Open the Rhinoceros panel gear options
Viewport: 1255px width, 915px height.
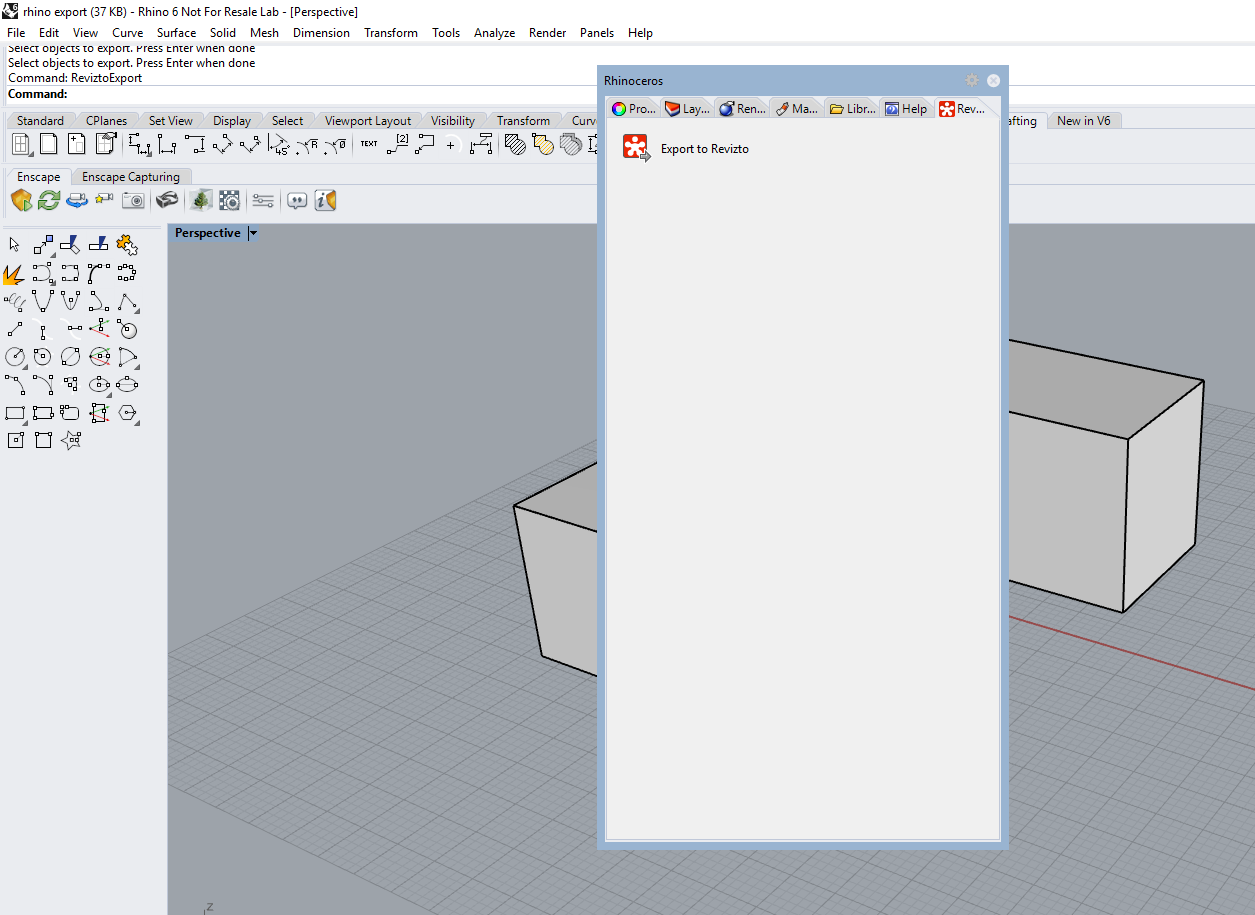pos(972,80)
